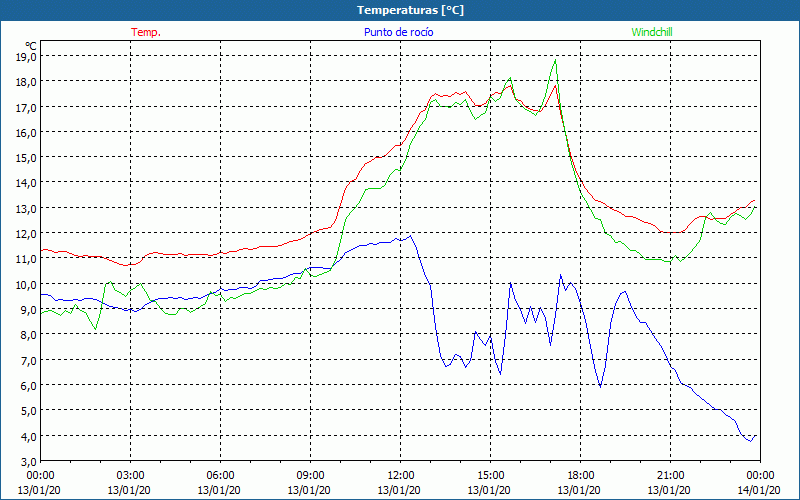
Task: Click the °C unit label on the axis
Action: [31, 46]
